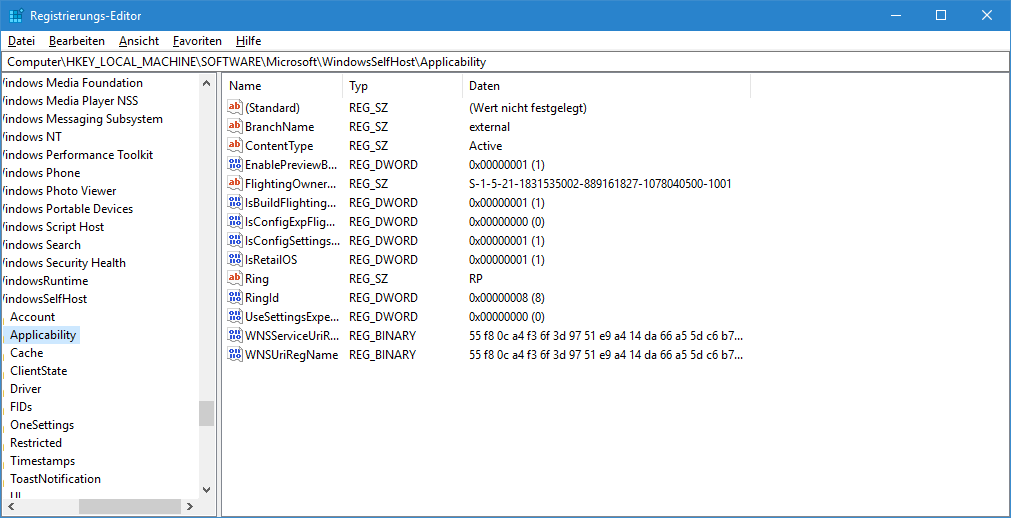Click tree scrollbar down arrow
The height and width of the screenshot is (518, 1011).
206,490
